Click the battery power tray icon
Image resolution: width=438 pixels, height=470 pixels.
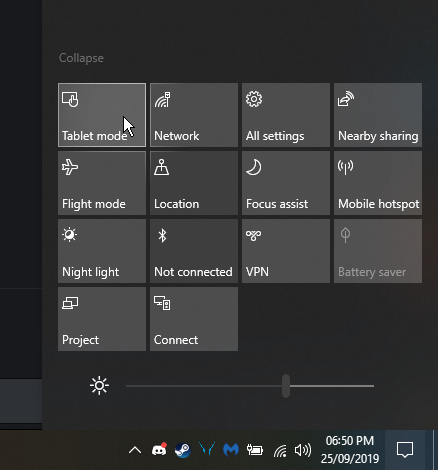pyautogui.click(x=255, y=450)
